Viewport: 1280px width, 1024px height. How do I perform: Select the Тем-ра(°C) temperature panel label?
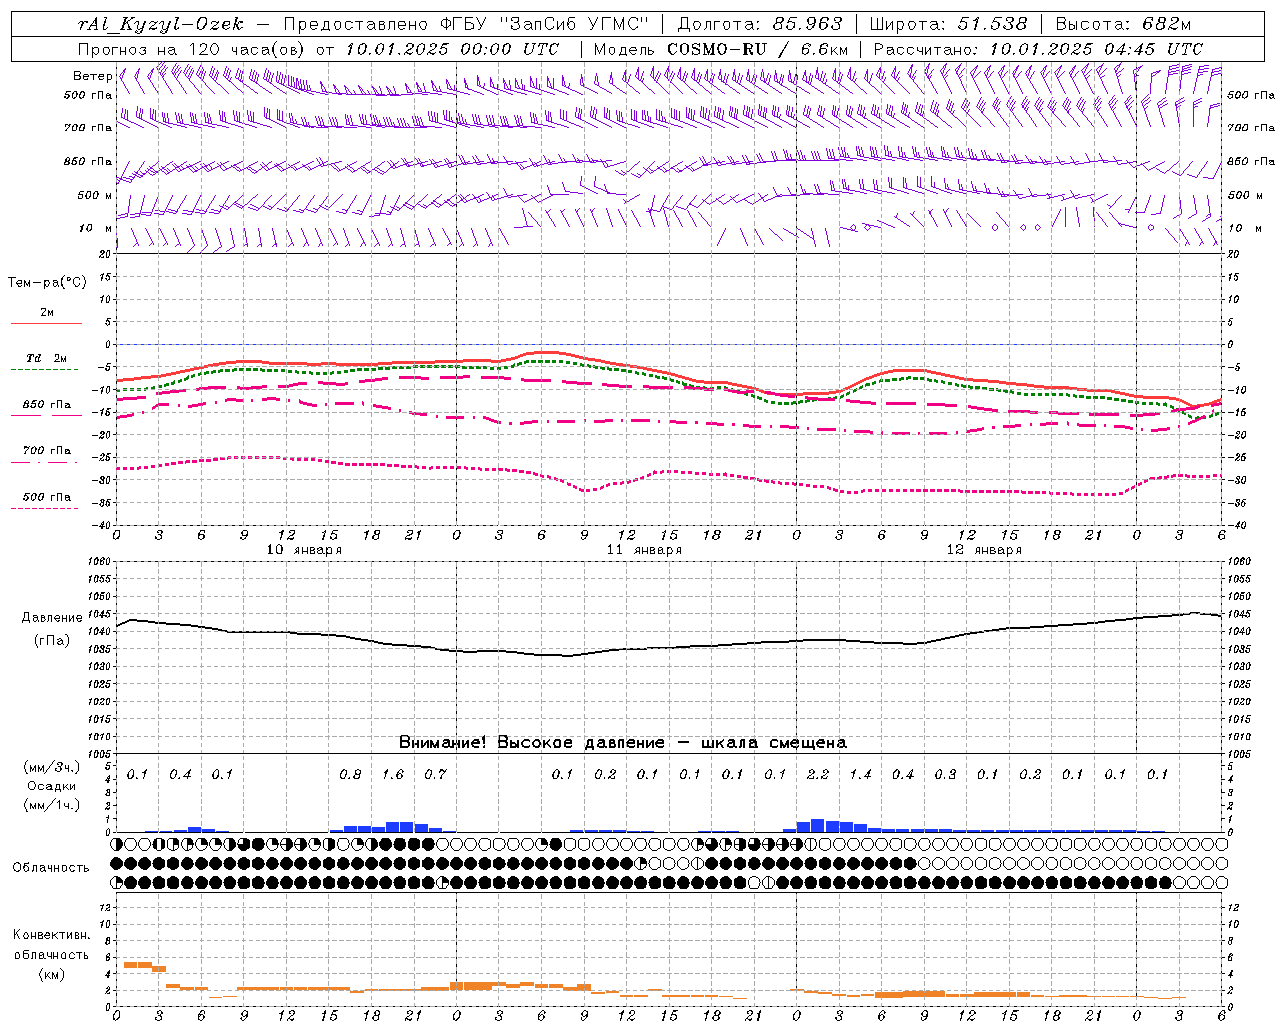[x=47, y=283]
